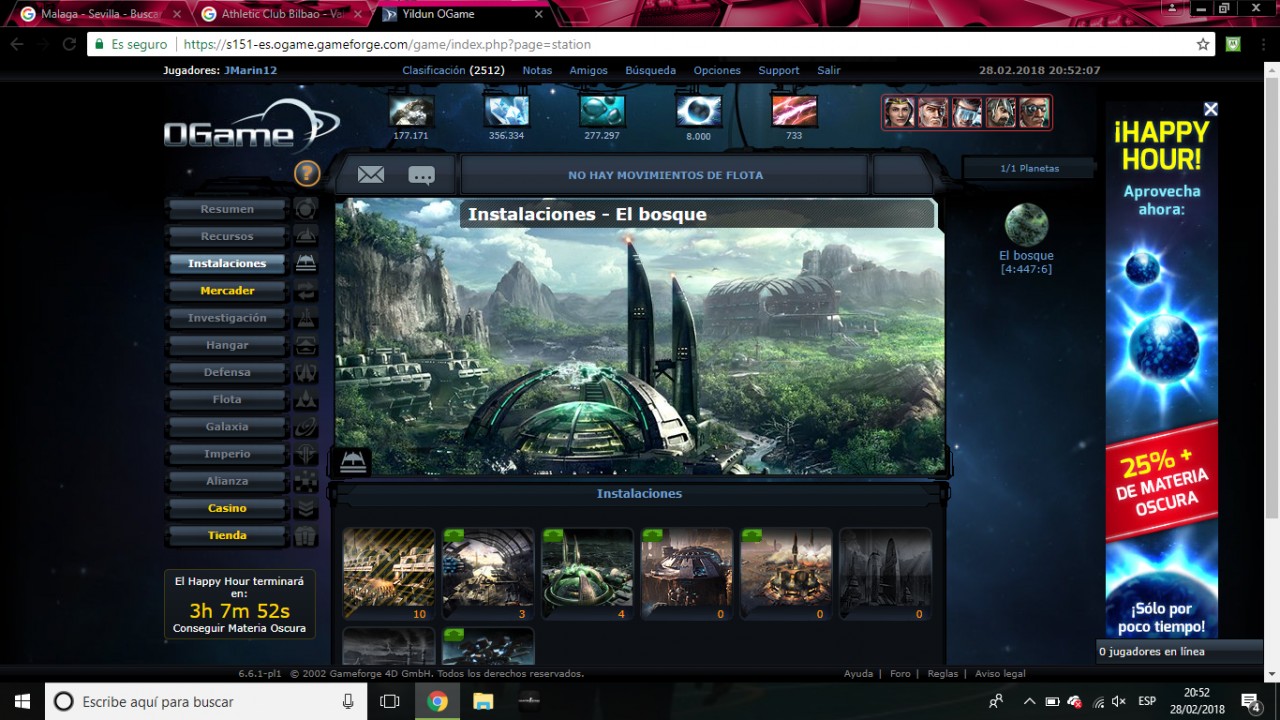Open the Flota menu
This screenshot has height=720, width=1280.
tap(227, 399)
